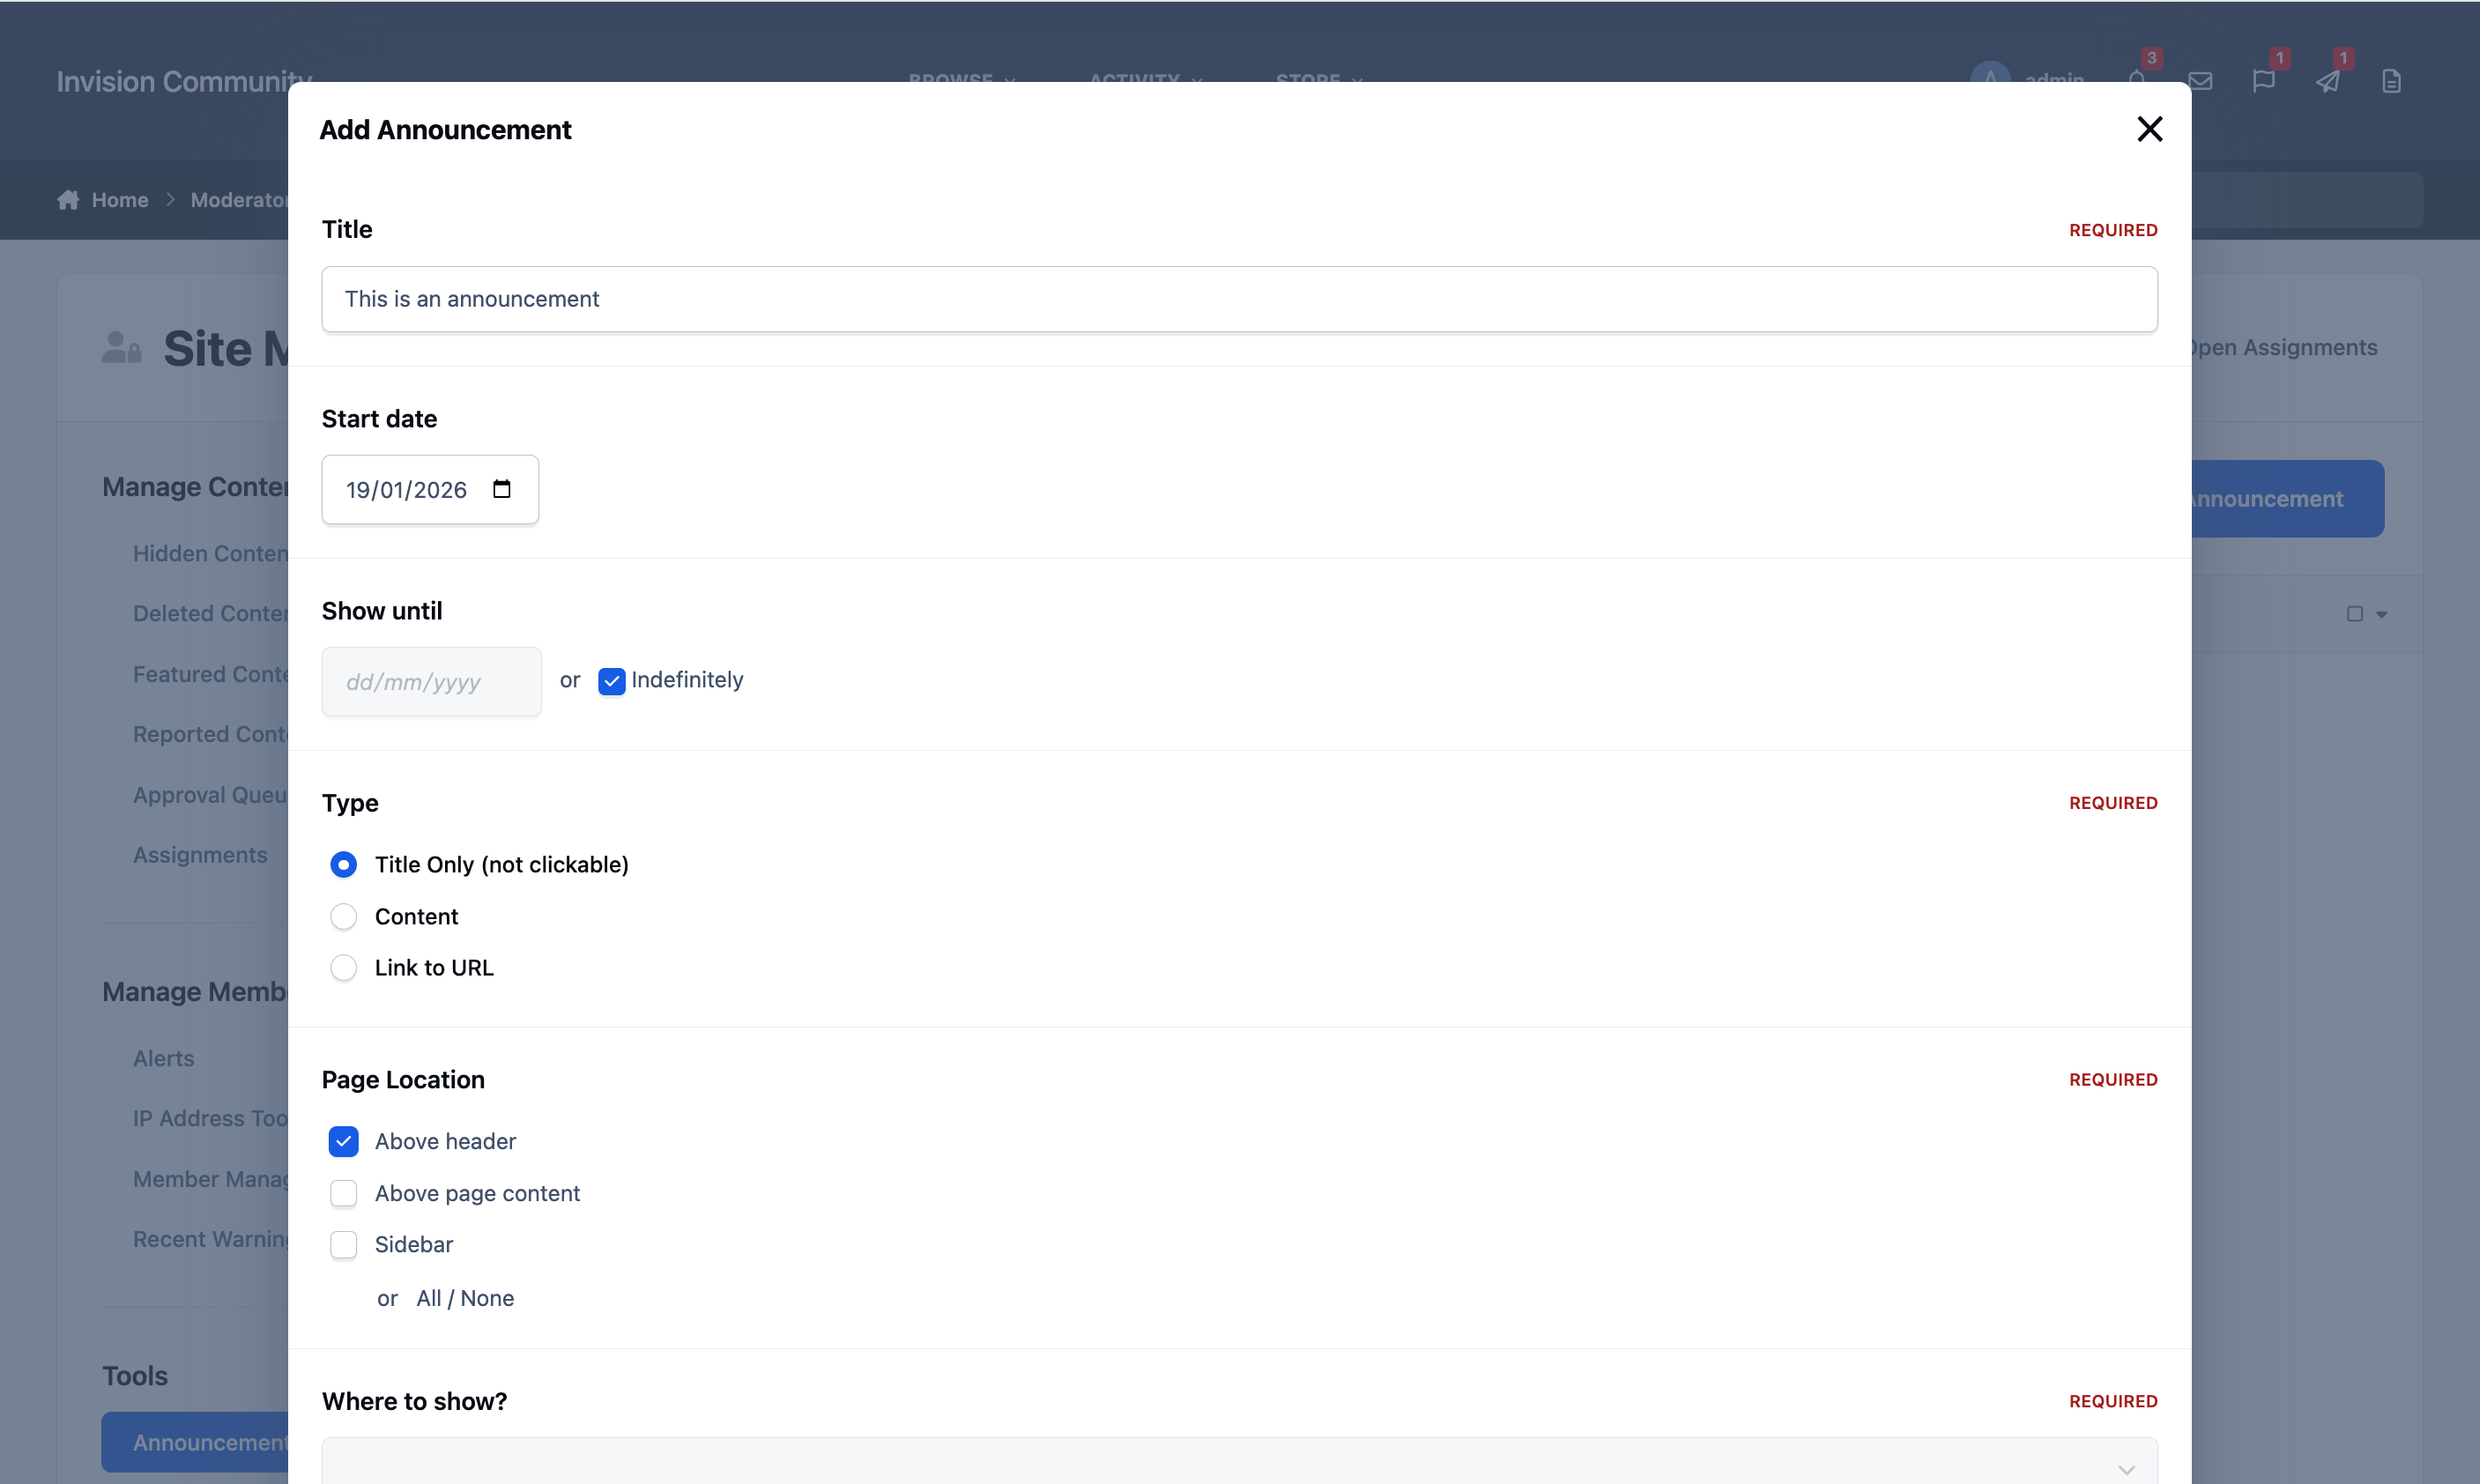Select None page locations link
This screenshot has width=2480, height=1484.
[487, 1298]
